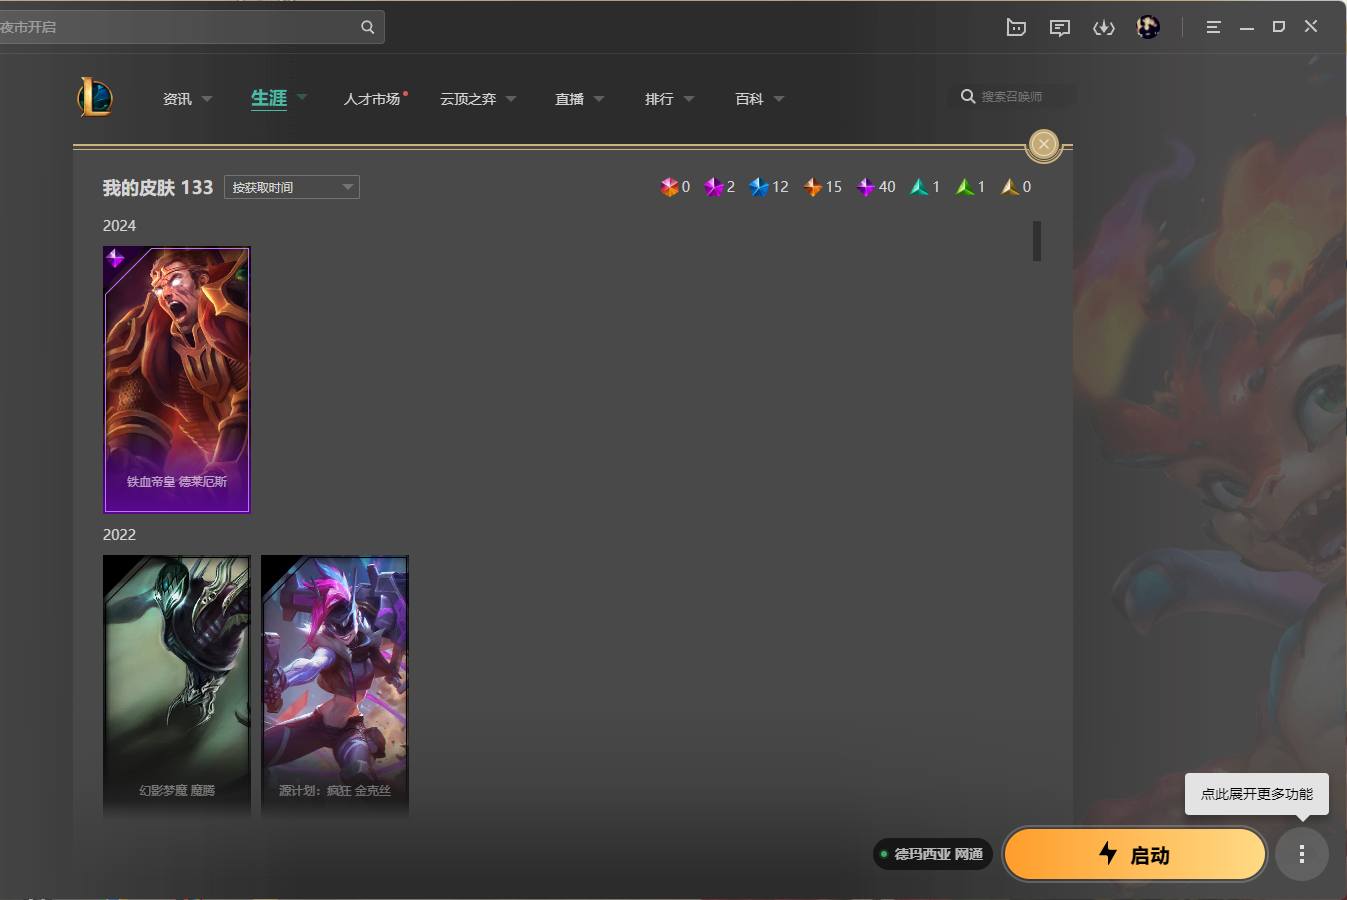
Task: Click the 点此展开更多功能 tooltip text
Action: (x=1257, y=794)
